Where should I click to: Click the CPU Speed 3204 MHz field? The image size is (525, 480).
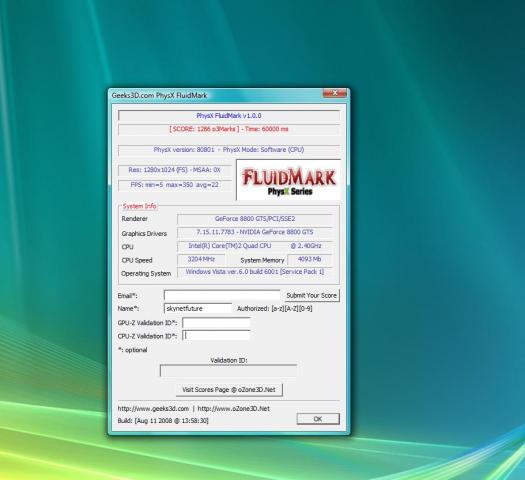201,259
